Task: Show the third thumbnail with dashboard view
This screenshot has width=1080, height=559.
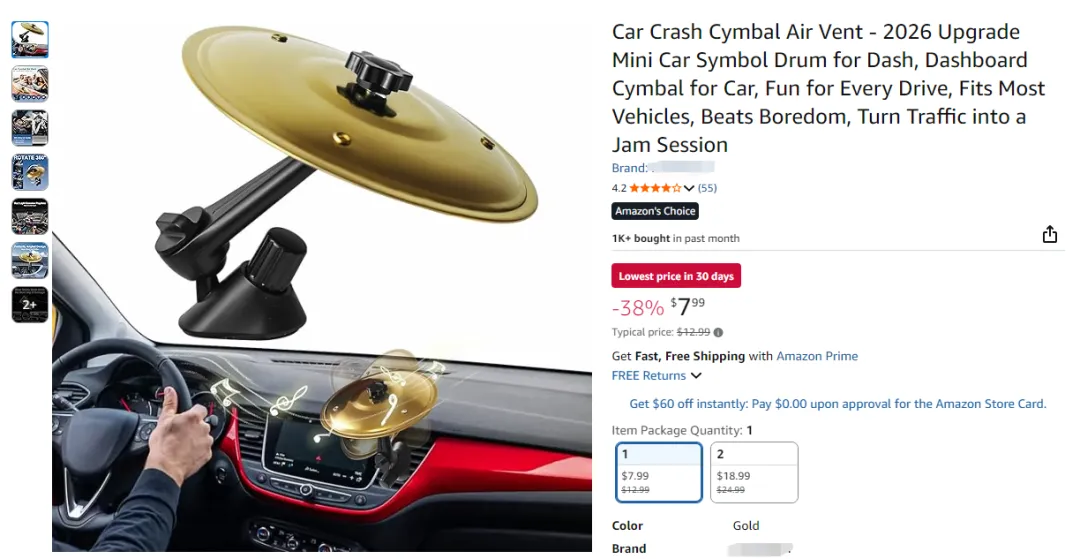Action: click(30, 127)
